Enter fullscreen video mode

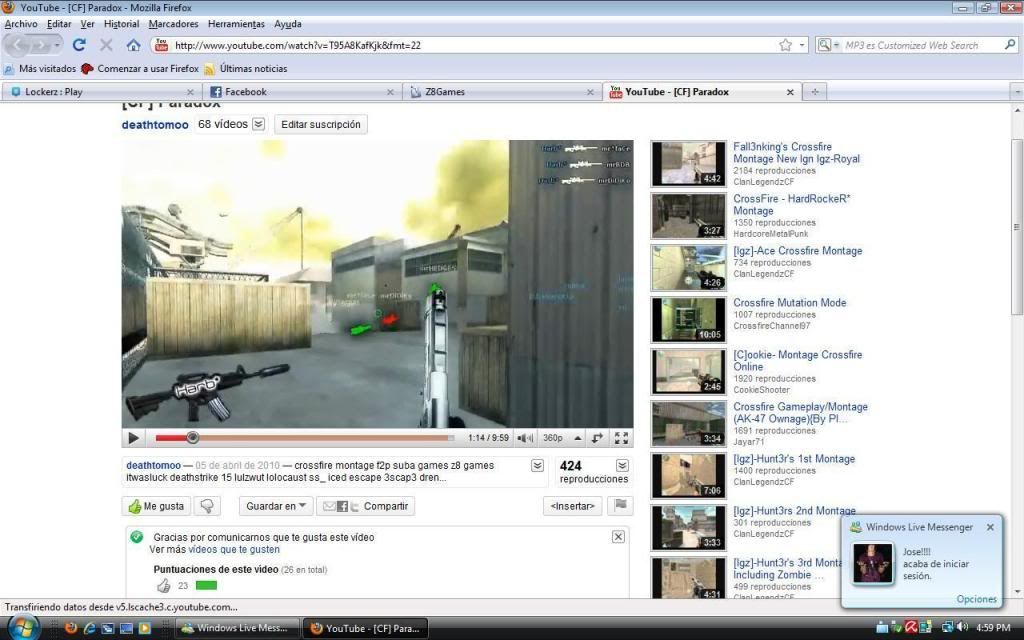(x=621, y=438)
